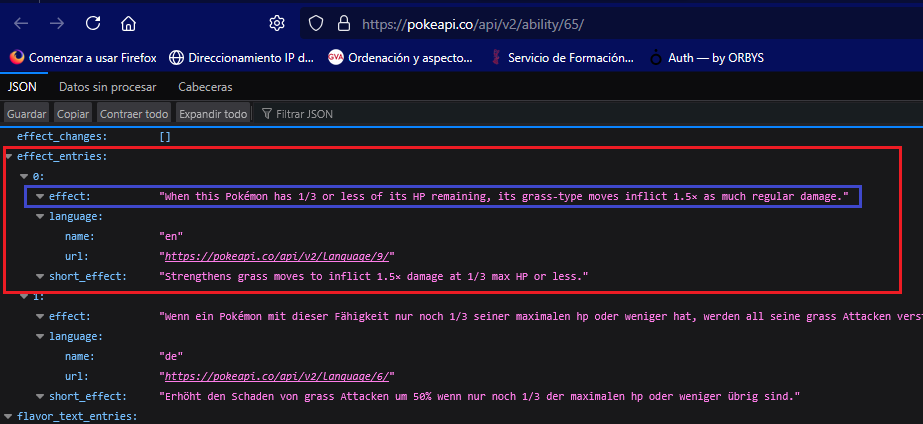Open the Ordenación y aspecto bookmark
The image size is (923, 424).
(x=401, y=58)
